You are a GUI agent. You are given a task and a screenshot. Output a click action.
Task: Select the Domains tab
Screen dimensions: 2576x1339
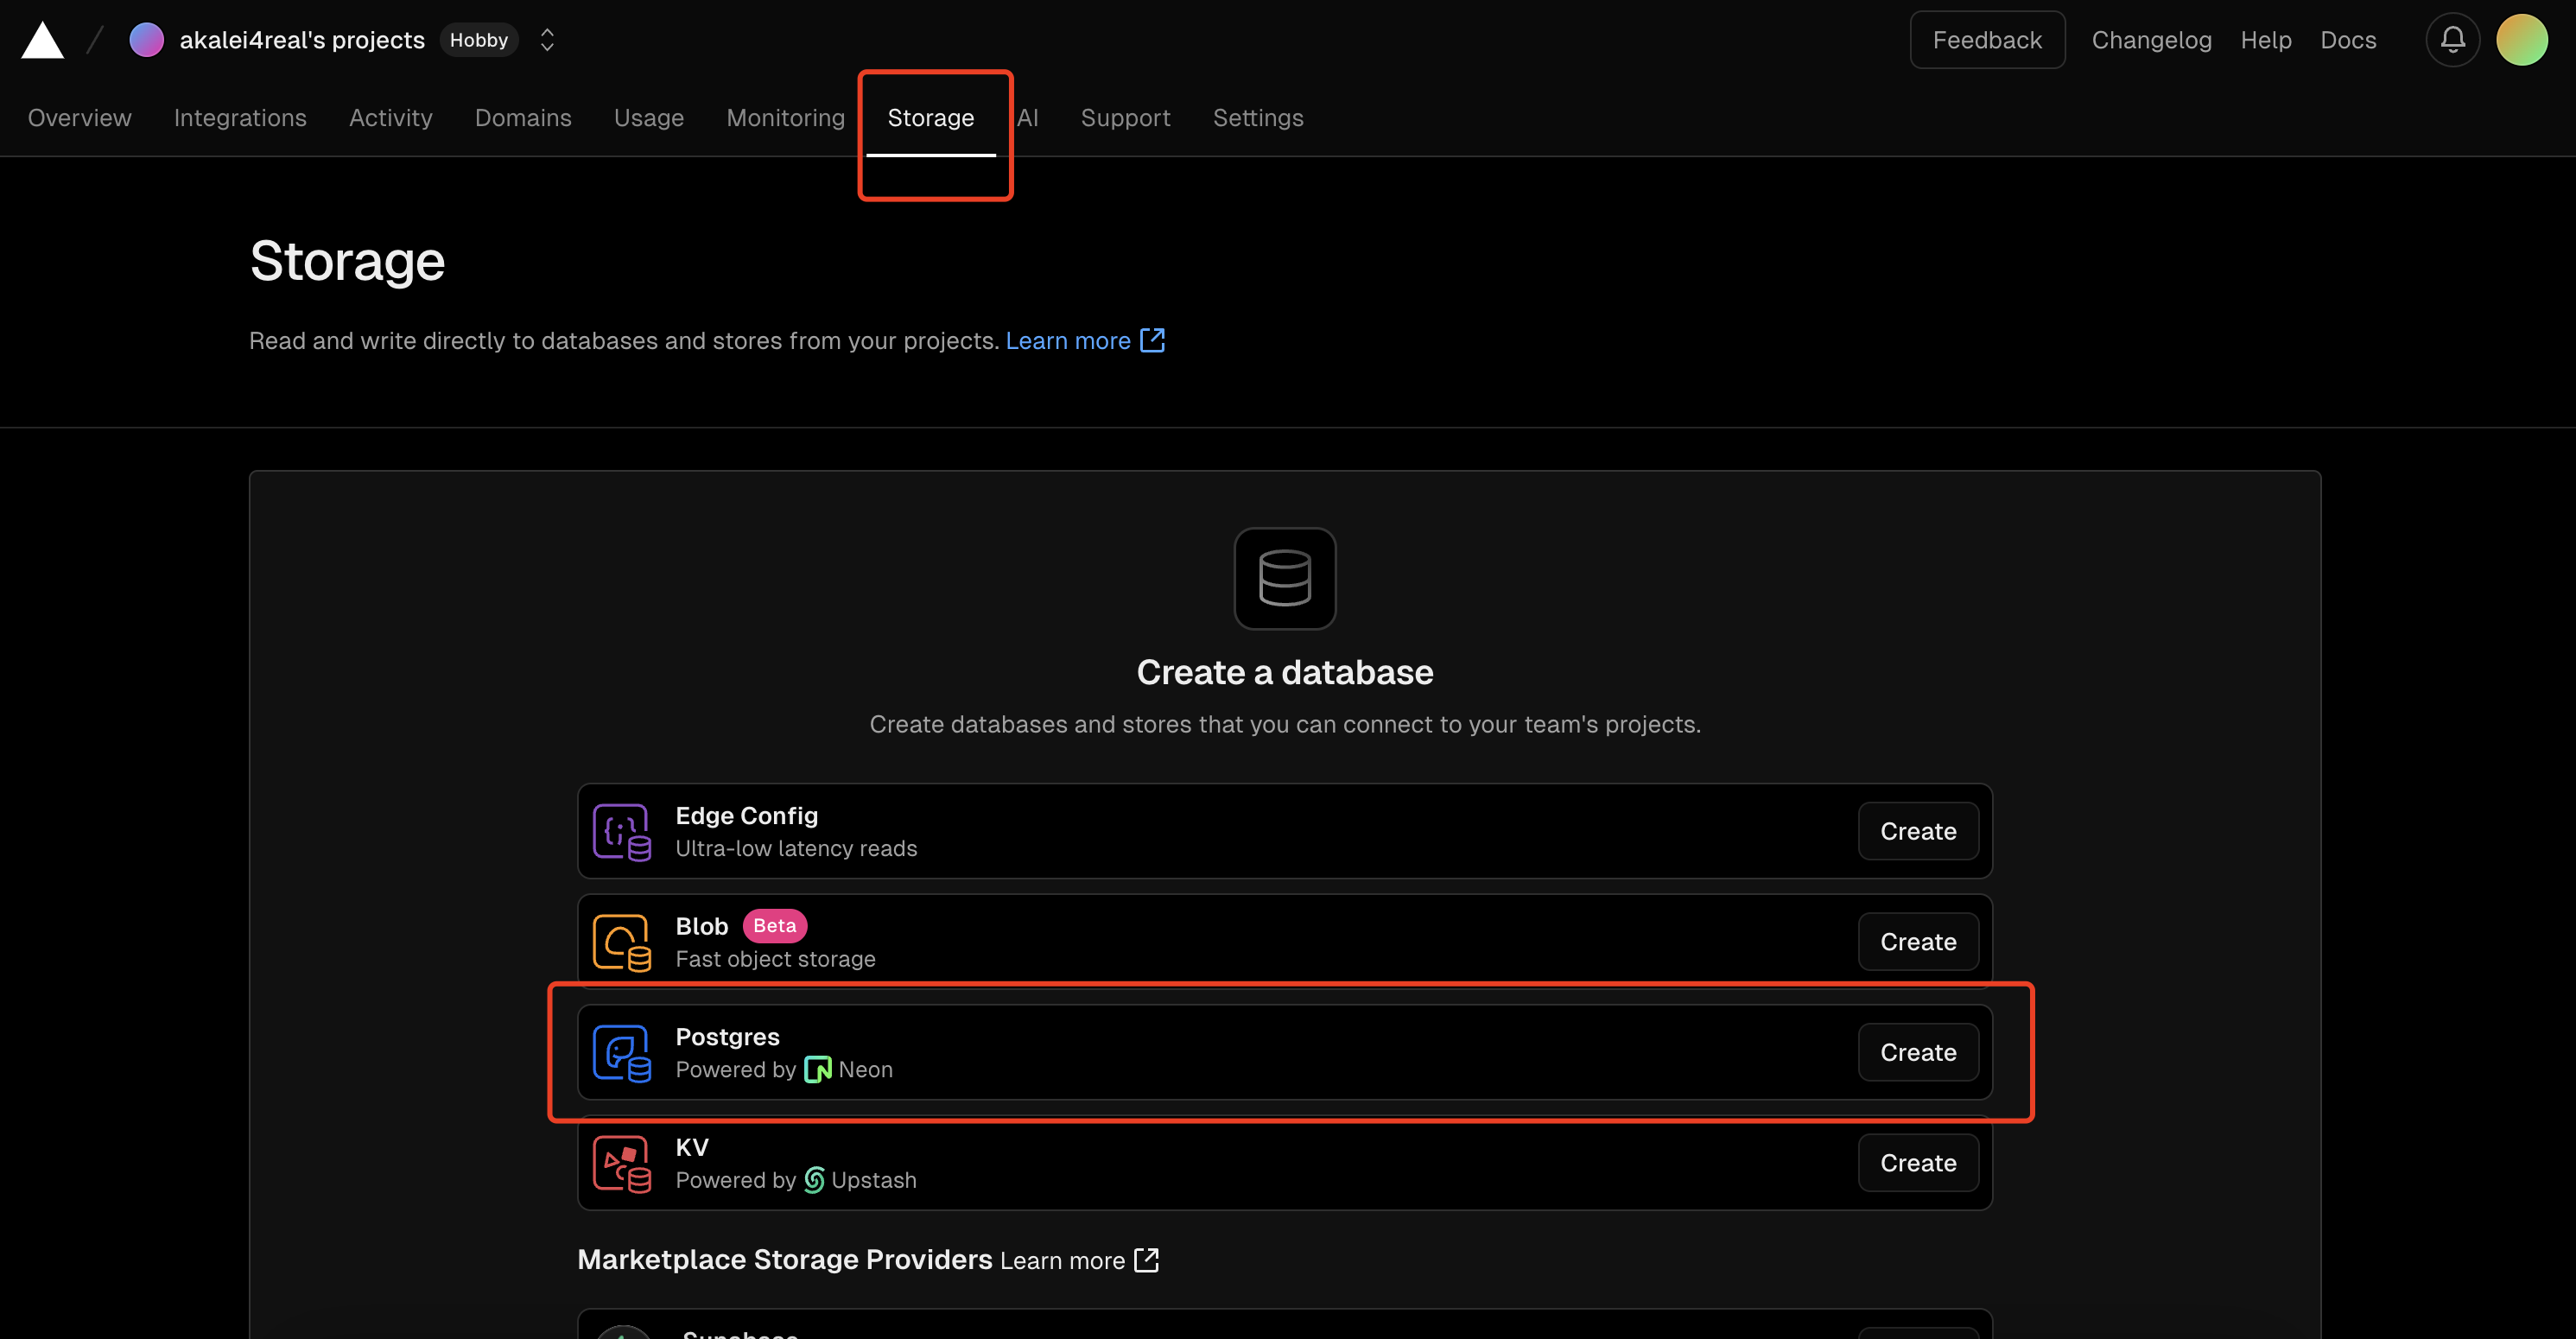pos(523,118)
